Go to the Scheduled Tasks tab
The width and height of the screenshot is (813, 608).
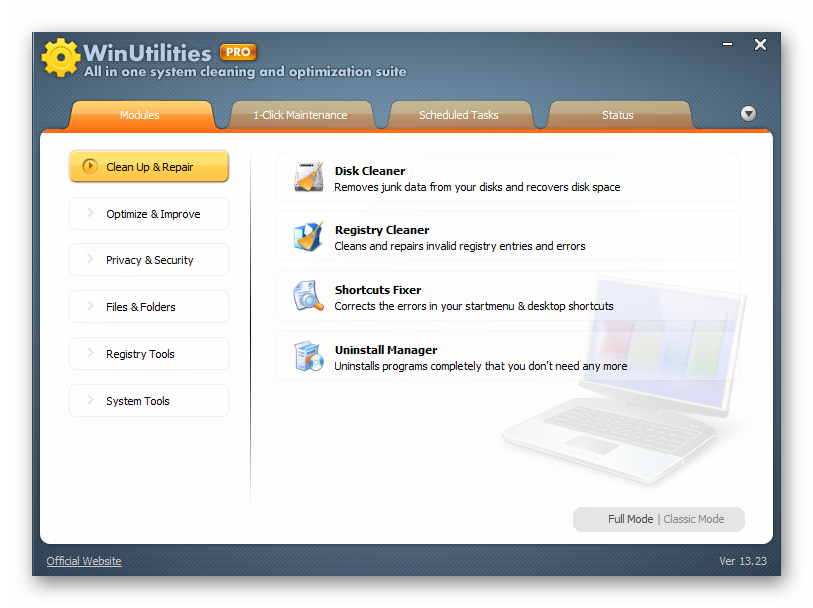459,115
